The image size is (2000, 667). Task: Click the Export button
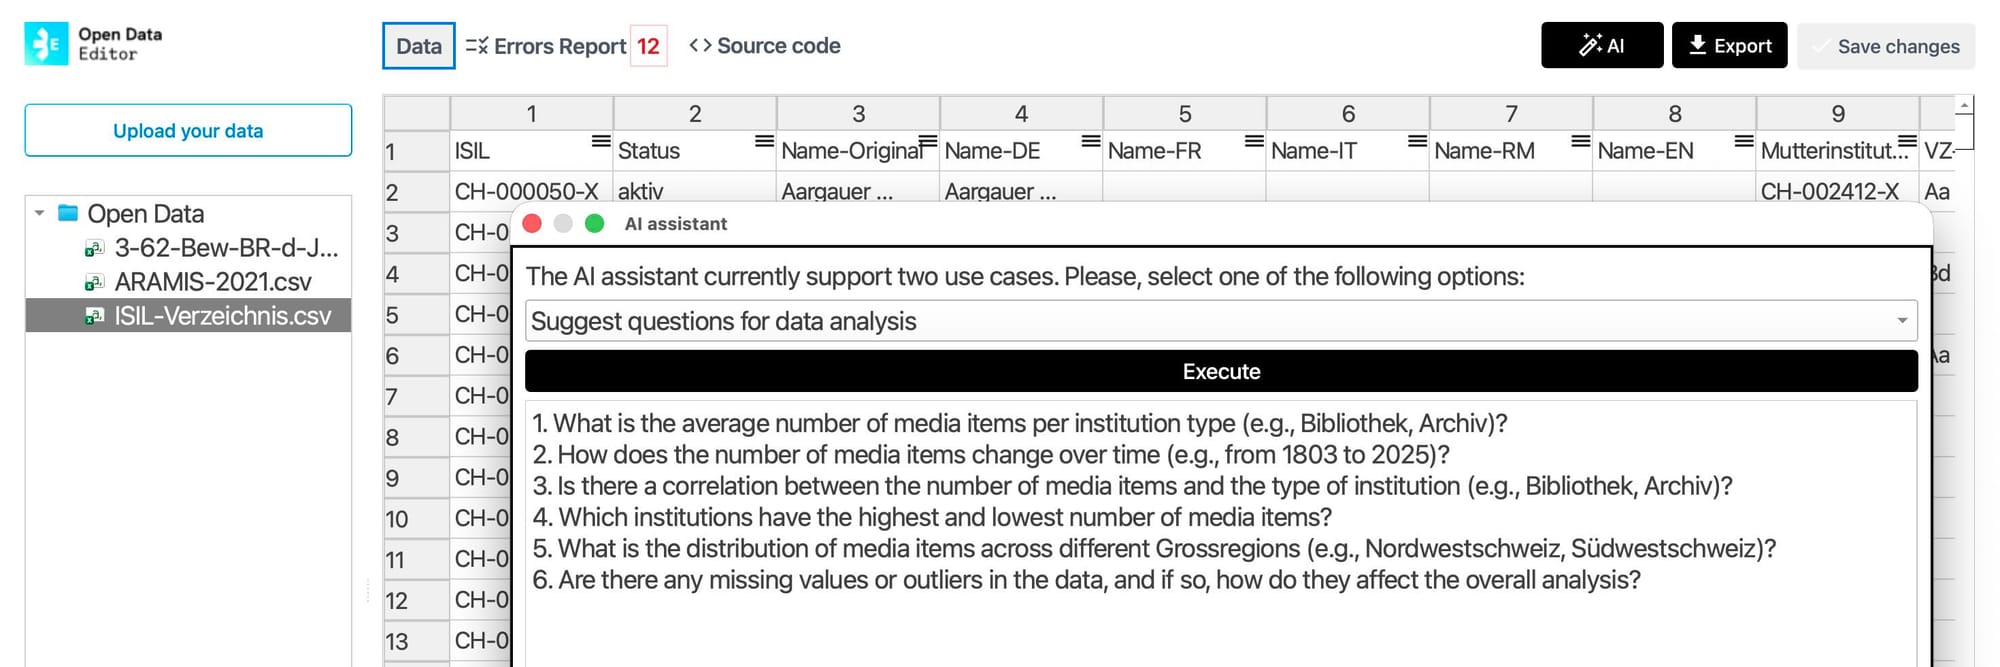[x=1729, y=46]
